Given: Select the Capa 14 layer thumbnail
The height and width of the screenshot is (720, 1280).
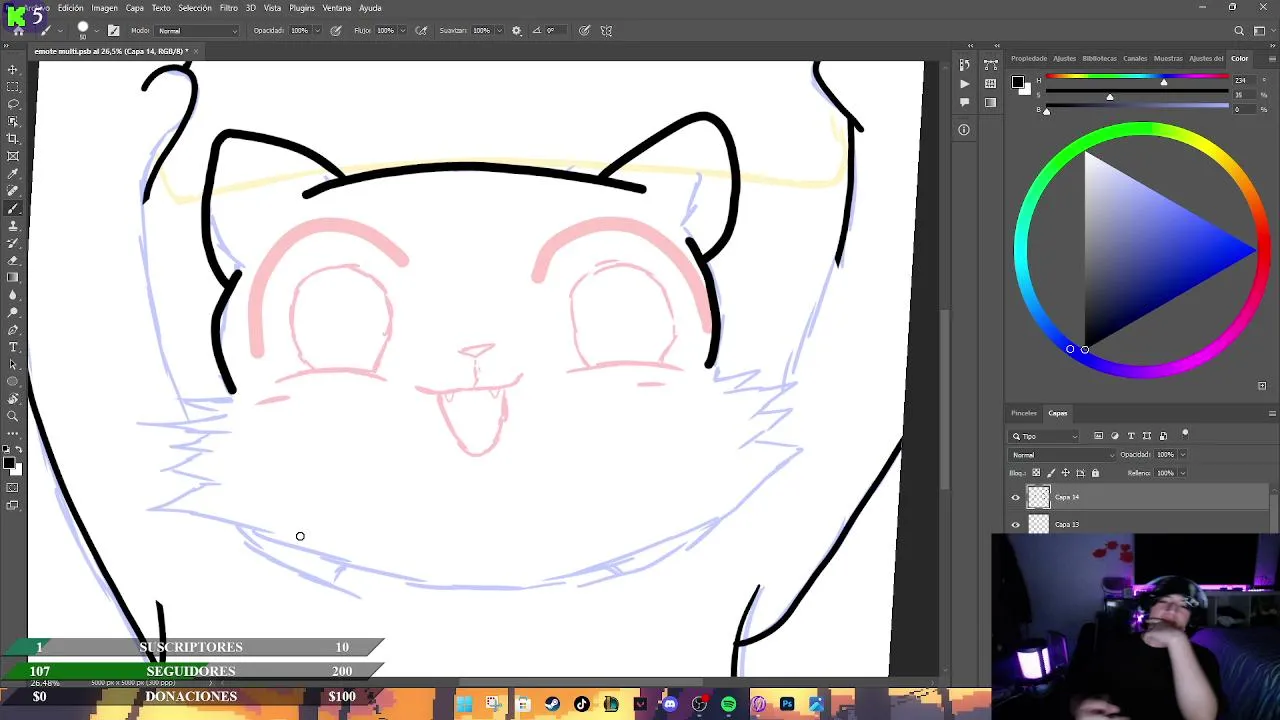Looking at the screenshot, I should tap(1039, 497).
